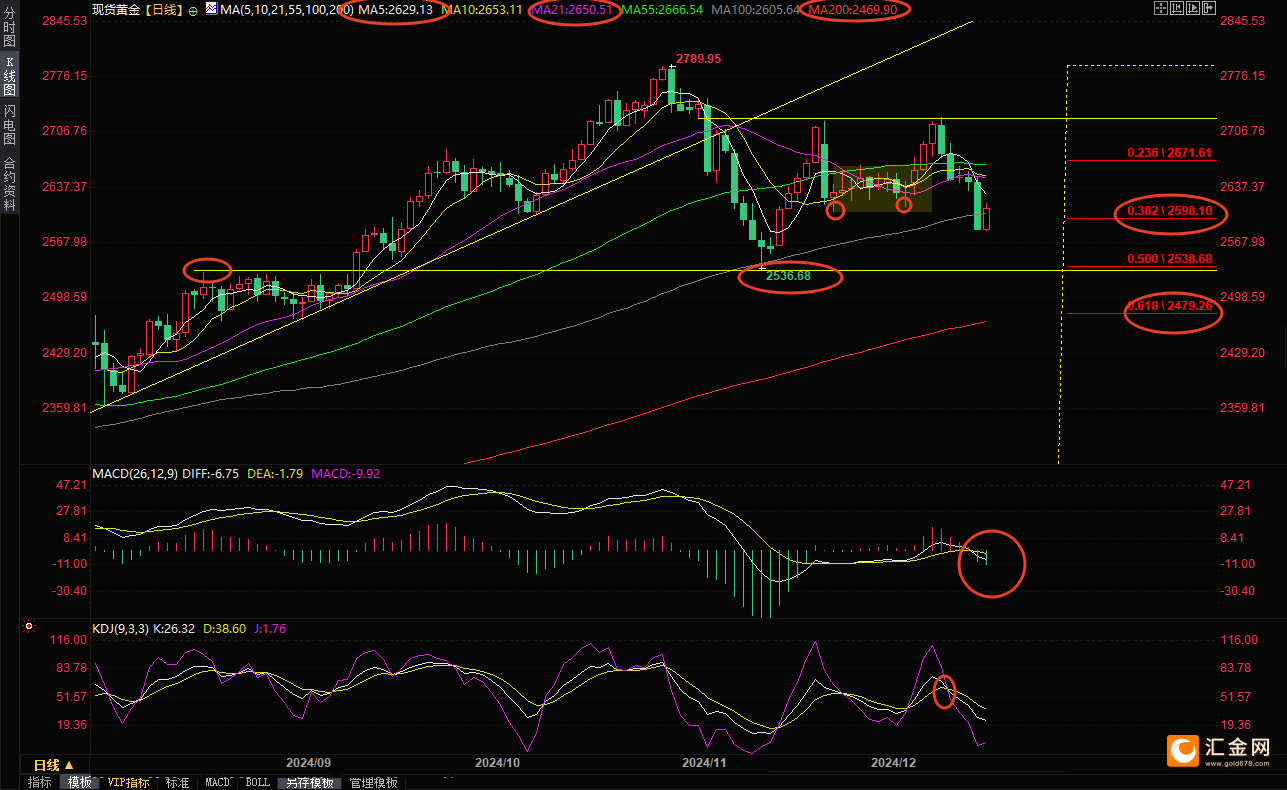This screenshot has width=1287, height=790.
Task: Click the 另存模板 button
Action: [x=309, y=782]
